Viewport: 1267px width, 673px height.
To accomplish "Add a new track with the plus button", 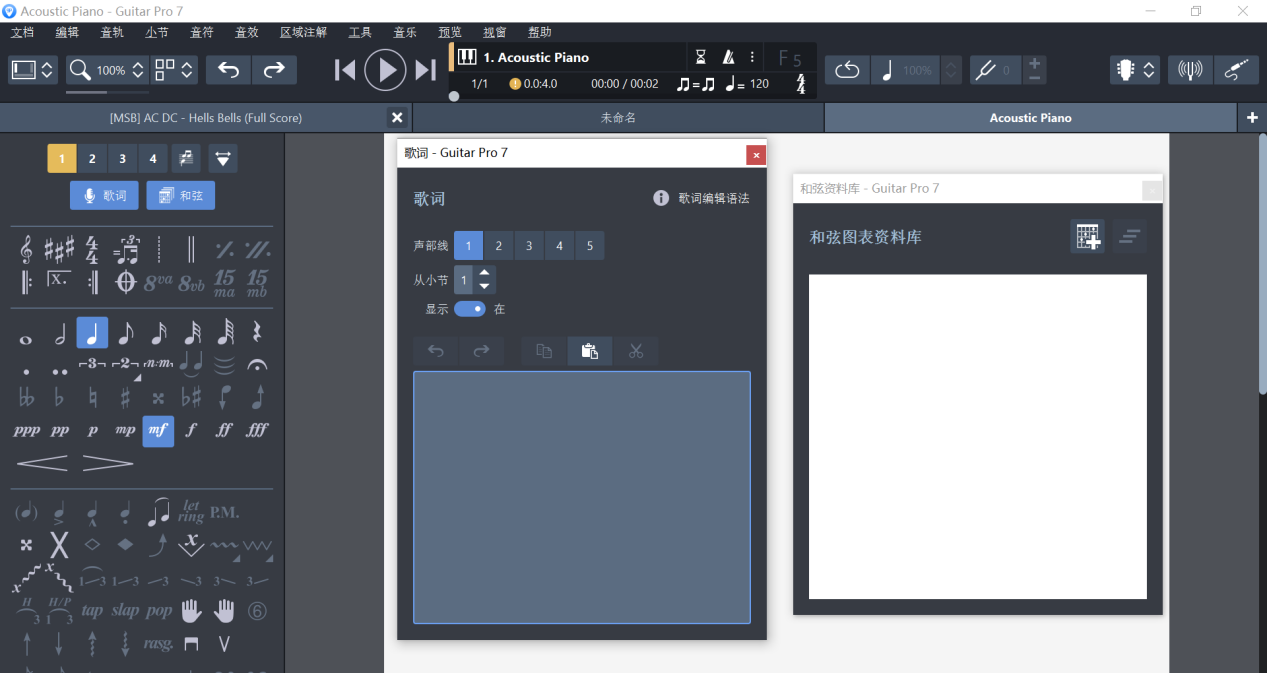I will [1252, 117].
